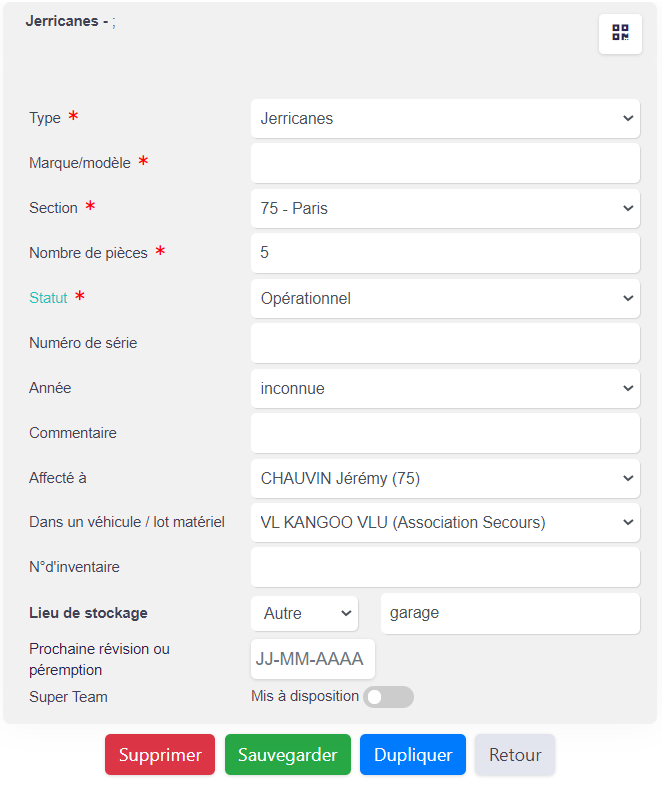
Task: Expand the Section dropdown 75 - Paris
Action: [x=445, y=208]
